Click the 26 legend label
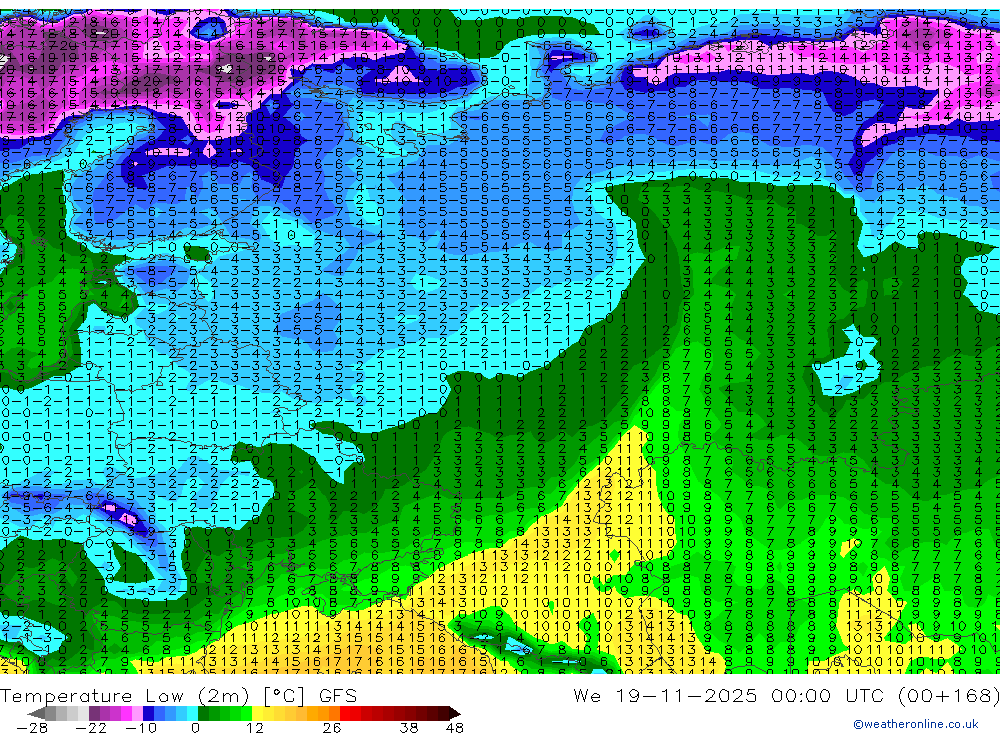Screen dimensions: 1000x733 coord(331,728)
